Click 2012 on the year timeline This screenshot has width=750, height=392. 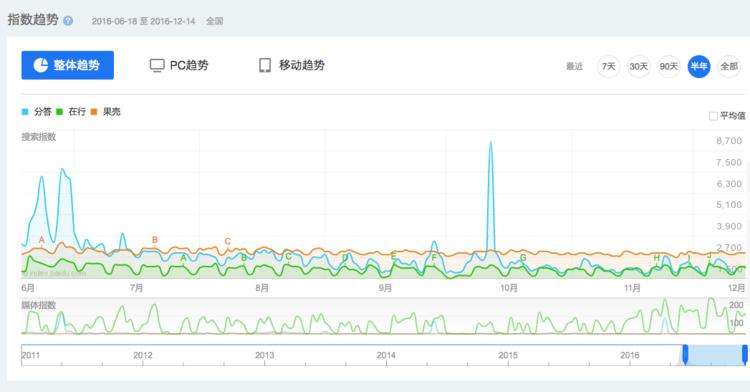143,355
